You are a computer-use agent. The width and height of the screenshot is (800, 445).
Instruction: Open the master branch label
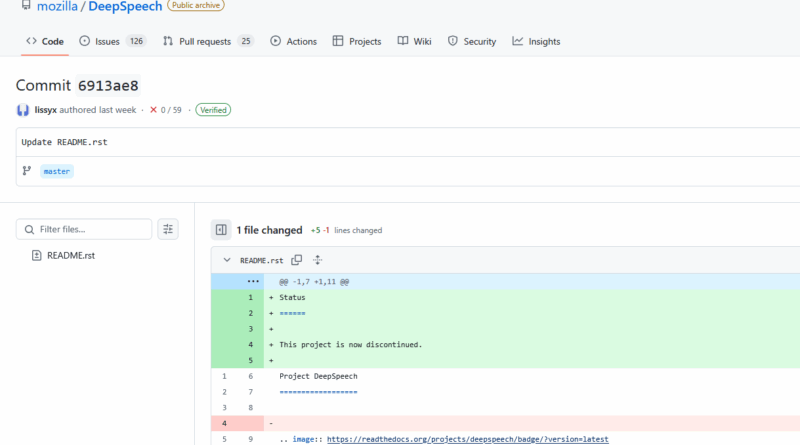(x=57, y=171)
